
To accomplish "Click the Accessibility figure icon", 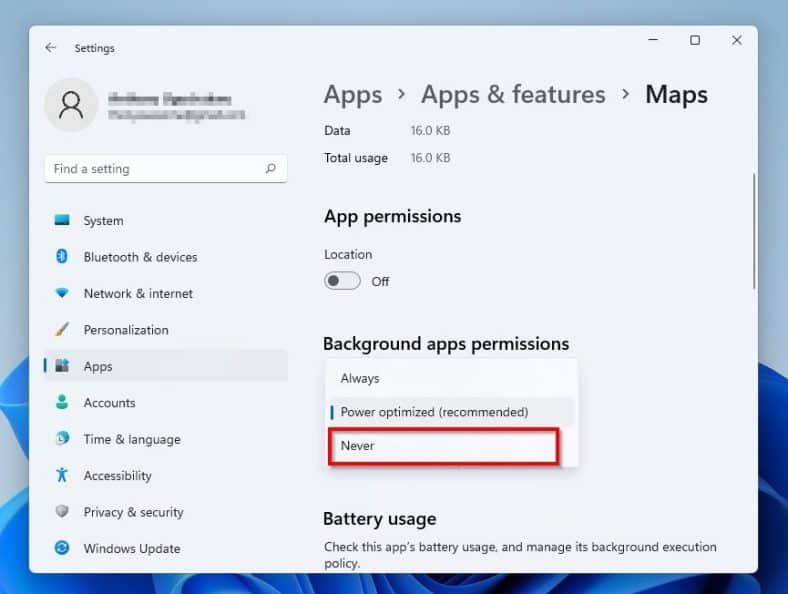I will pos(62,474).
